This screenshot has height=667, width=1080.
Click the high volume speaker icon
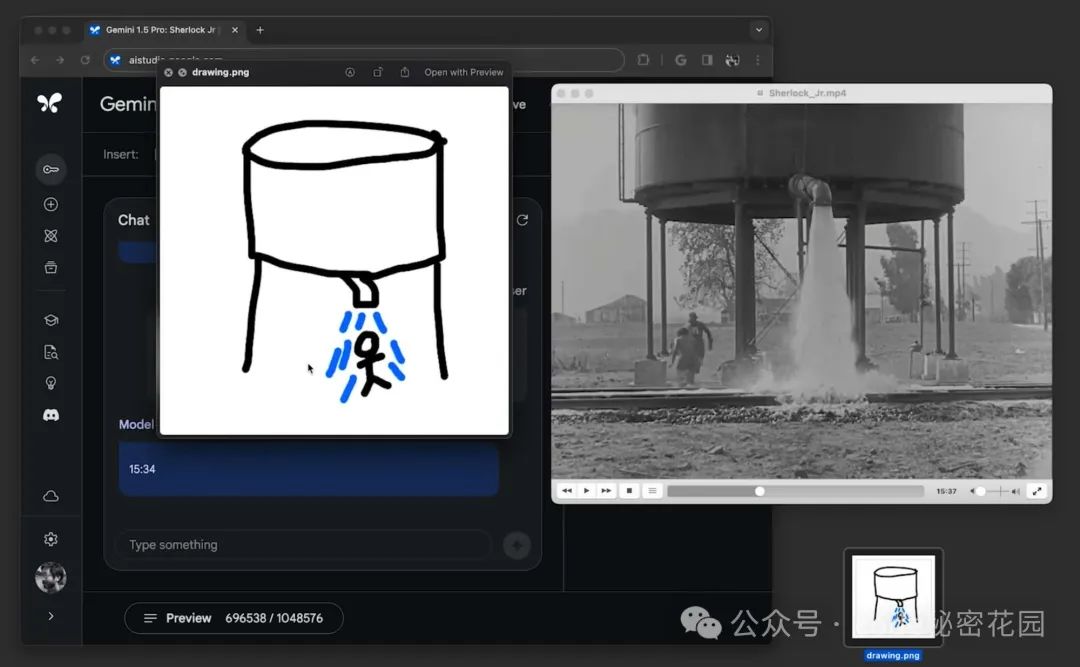tap(1015, 491)
